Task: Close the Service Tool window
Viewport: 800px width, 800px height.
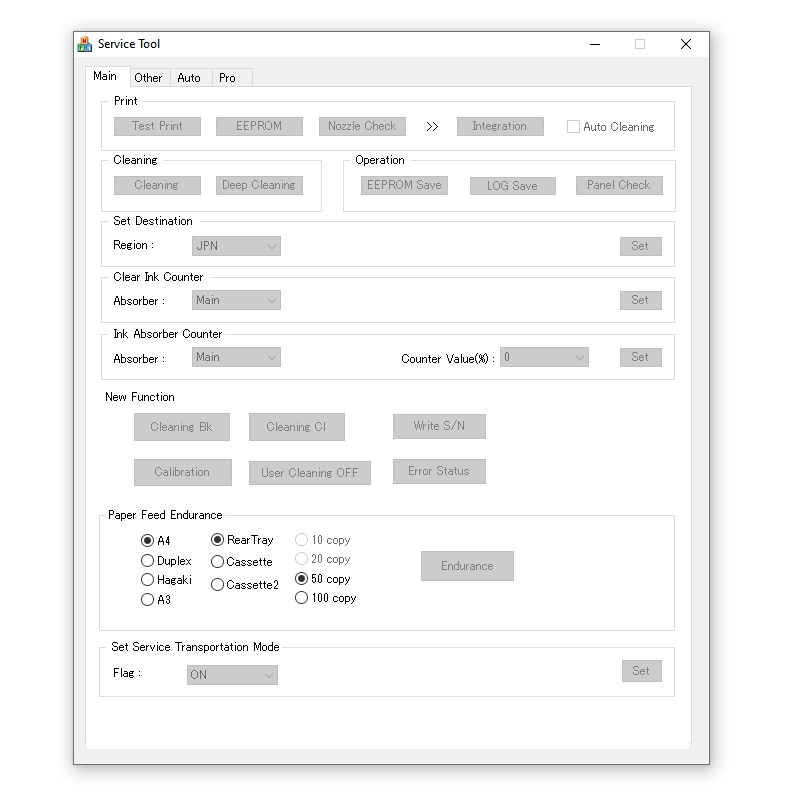Action: click(x=685, y=44)
